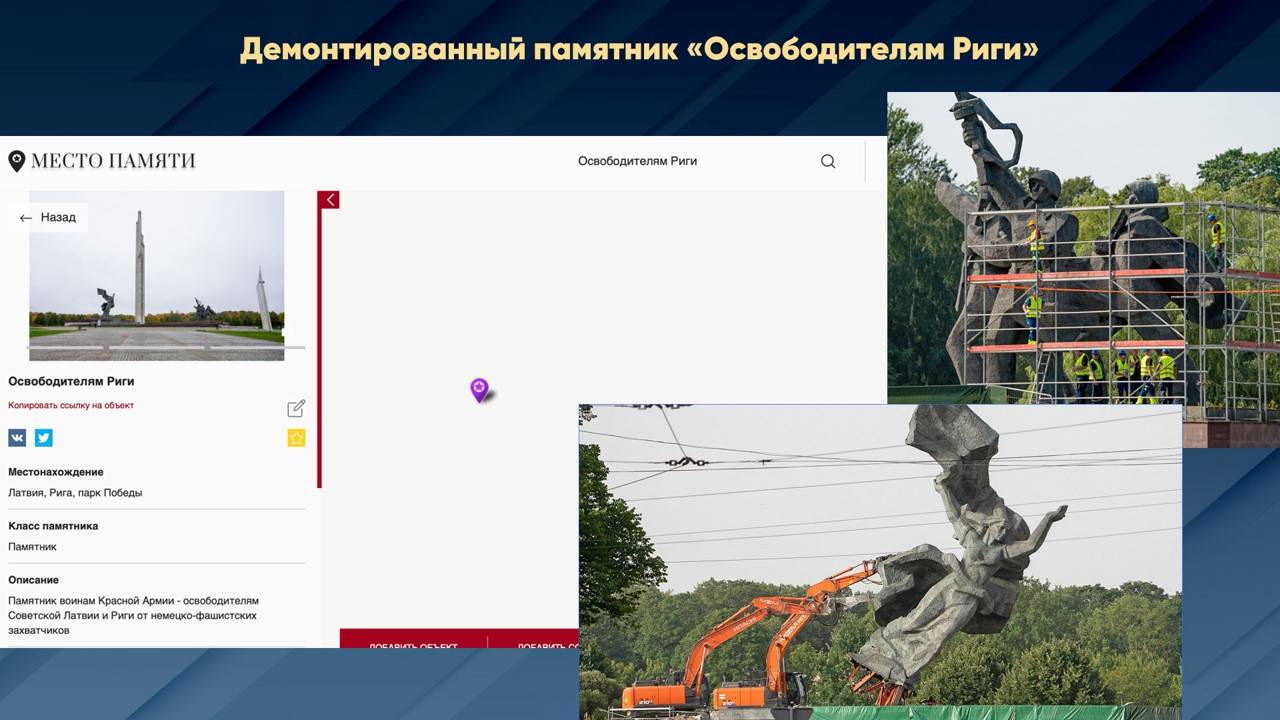Share the monument on Twitter
Screen dimensions: 1280x720
coord(44,438)
